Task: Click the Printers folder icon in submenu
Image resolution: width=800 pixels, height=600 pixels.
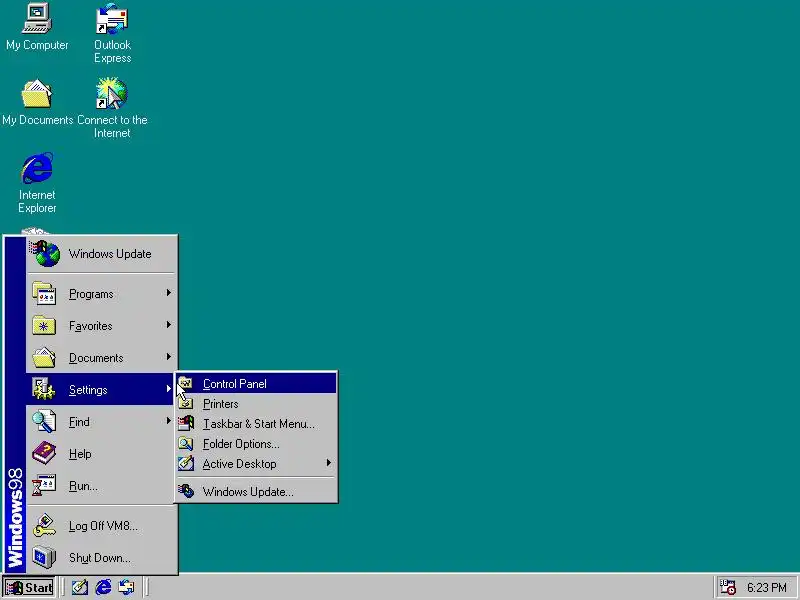Action: 186,404
